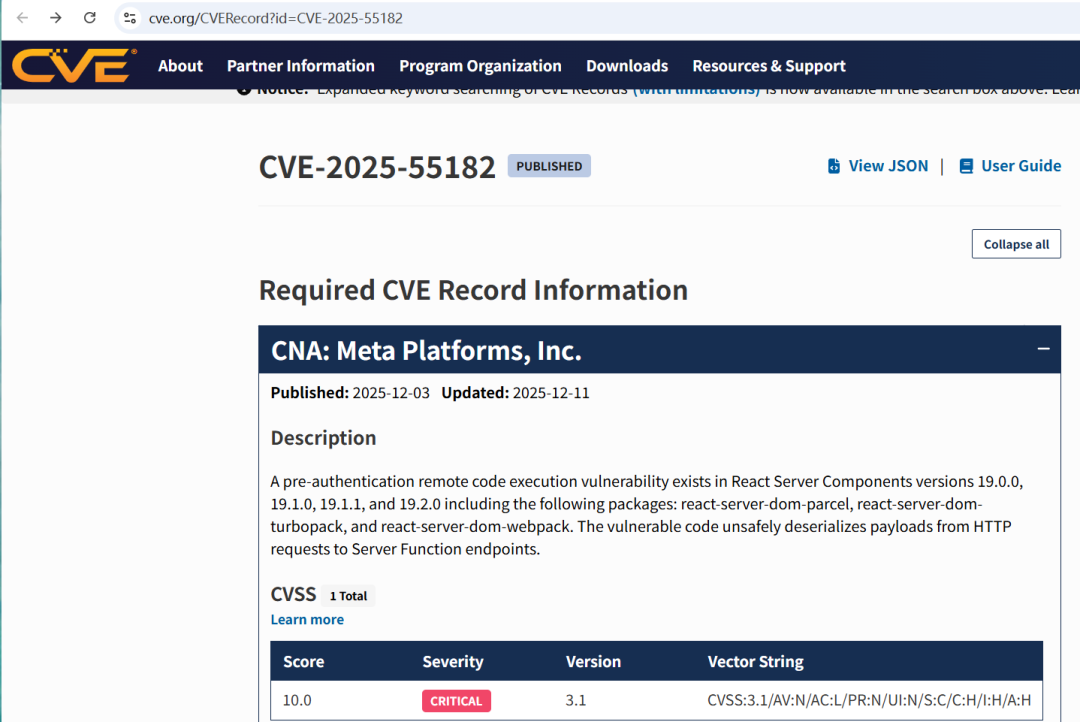Click the 10.0 score cell
Viewport: 1080px width, 722px height.
[297, 701]
